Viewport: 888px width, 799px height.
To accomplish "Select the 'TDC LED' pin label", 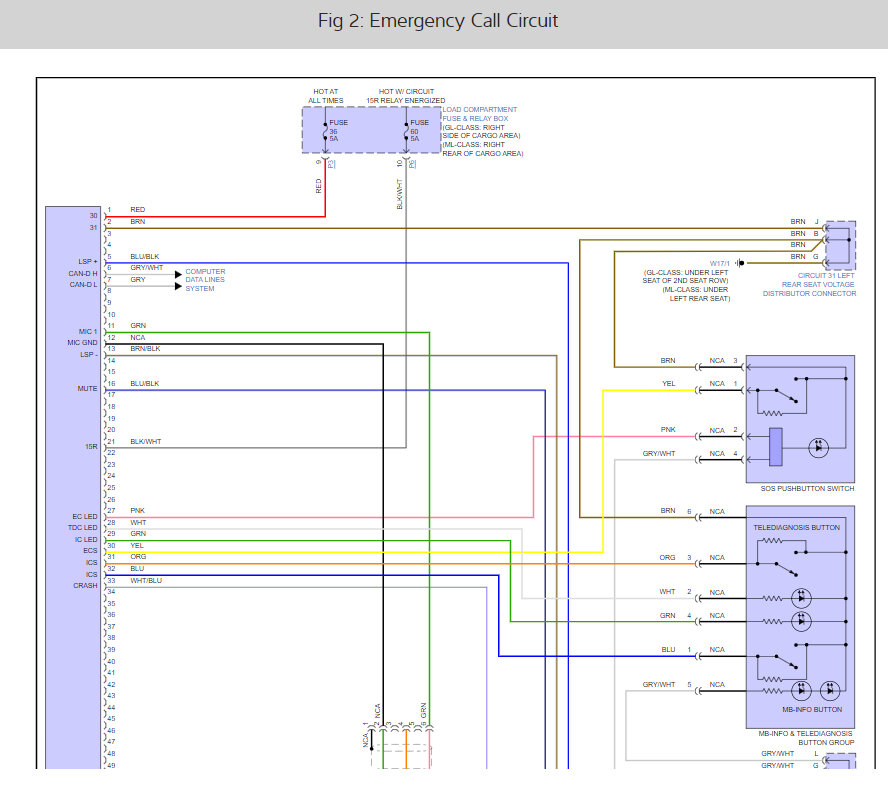I will coord(83,527).
